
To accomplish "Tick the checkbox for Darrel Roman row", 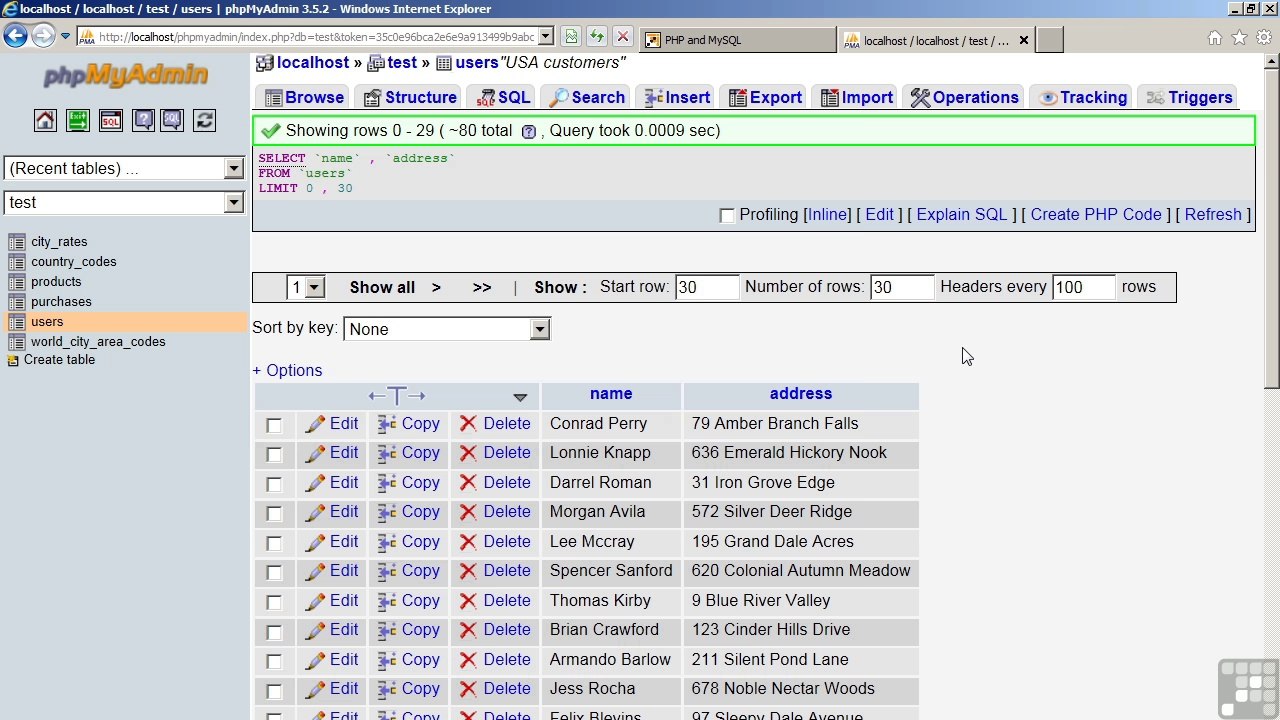I will (274, 484).
